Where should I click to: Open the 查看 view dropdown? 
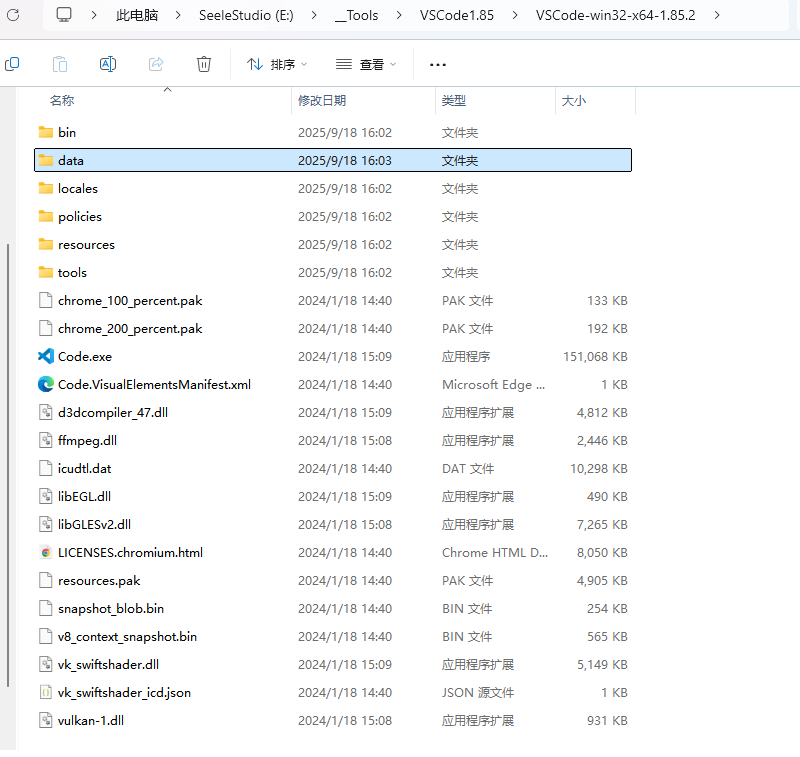tap(366, 64)
